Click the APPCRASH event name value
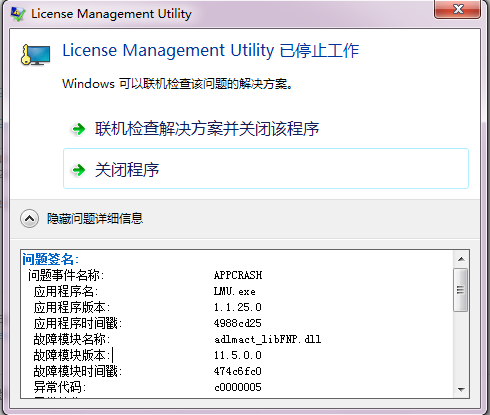 click(x=238, y=275)
